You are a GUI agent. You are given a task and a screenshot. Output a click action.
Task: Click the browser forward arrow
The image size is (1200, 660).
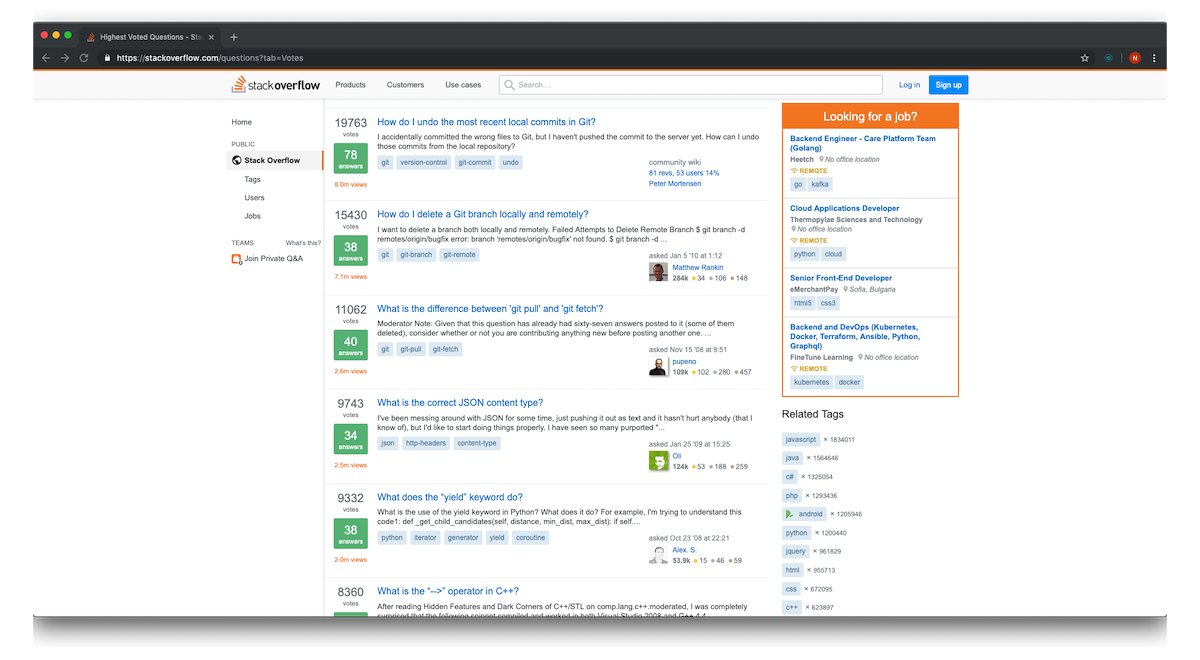[x=65, y=58]
